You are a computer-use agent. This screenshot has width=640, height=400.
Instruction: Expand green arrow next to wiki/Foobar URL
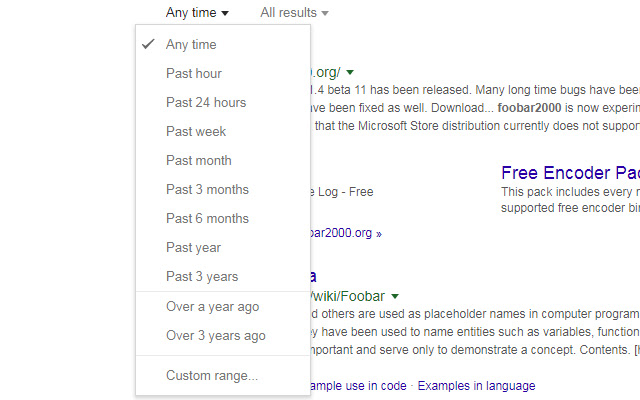395,296
